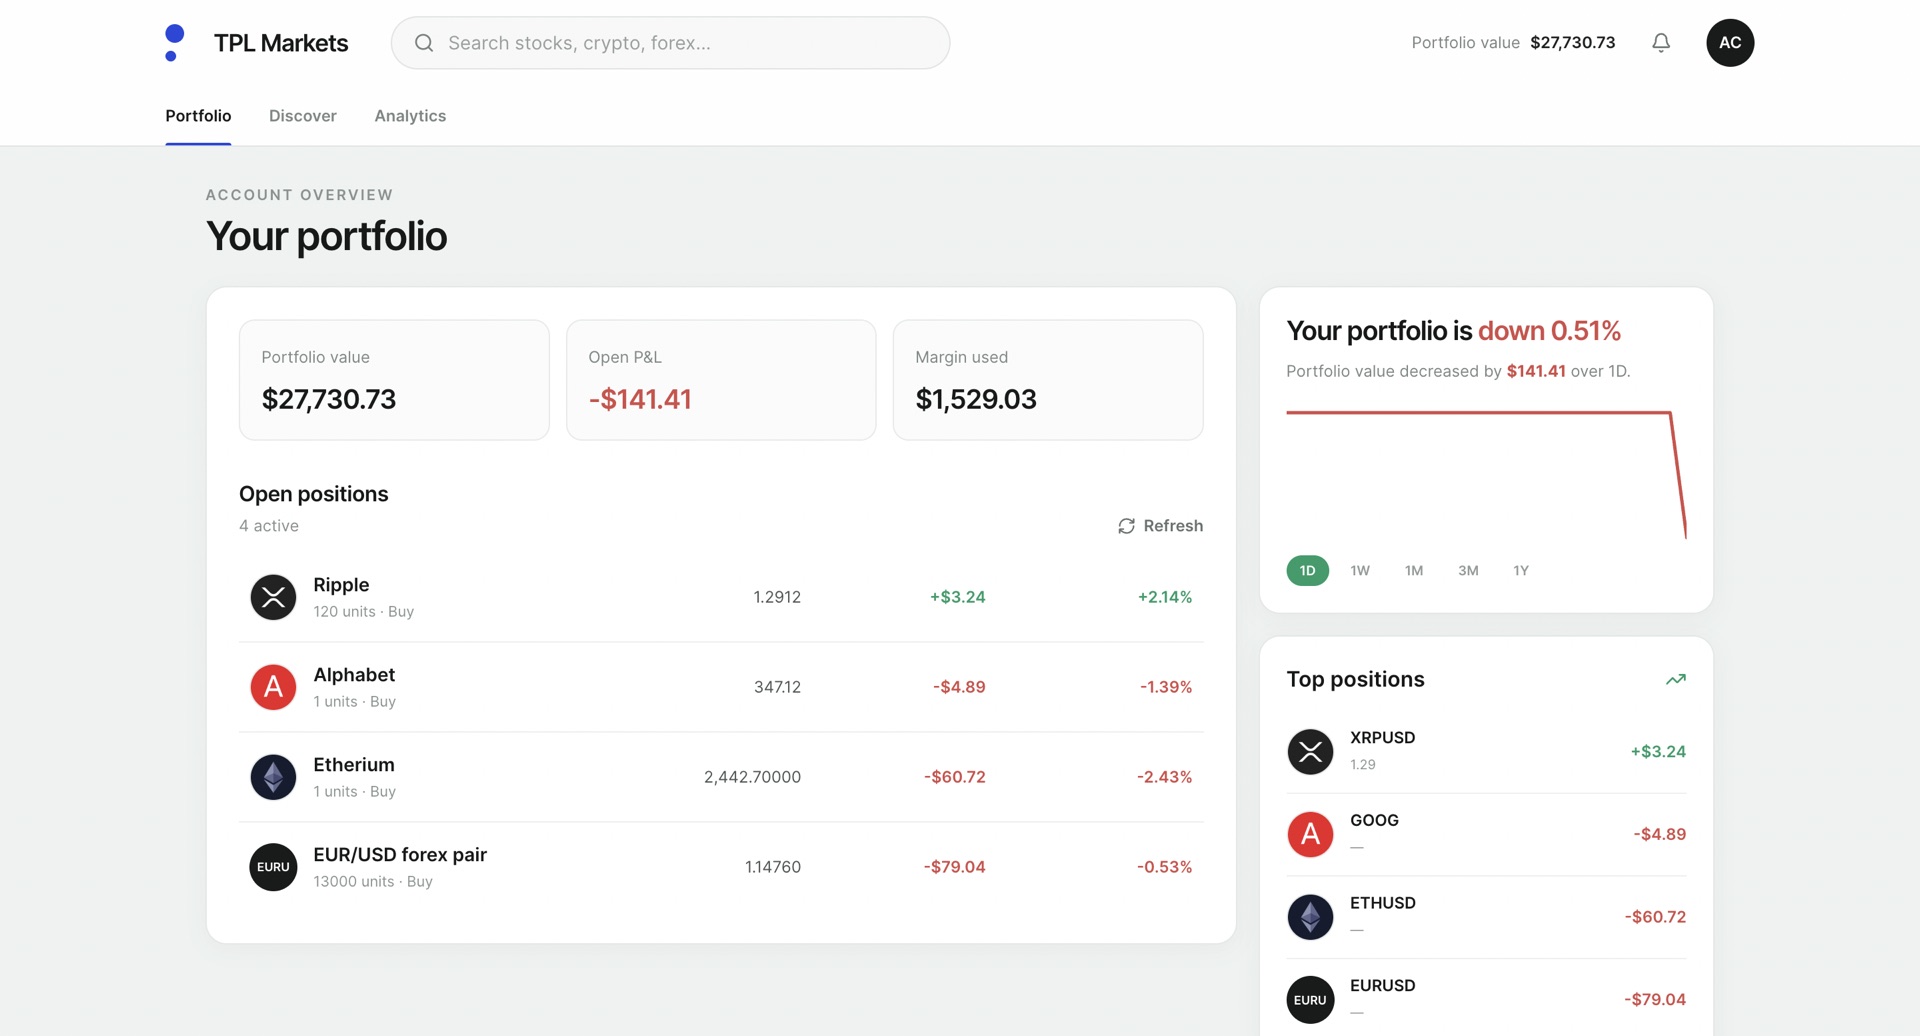
Task: Click the Alphabet red A icon in Open positions
Action: tap(273, 687)
